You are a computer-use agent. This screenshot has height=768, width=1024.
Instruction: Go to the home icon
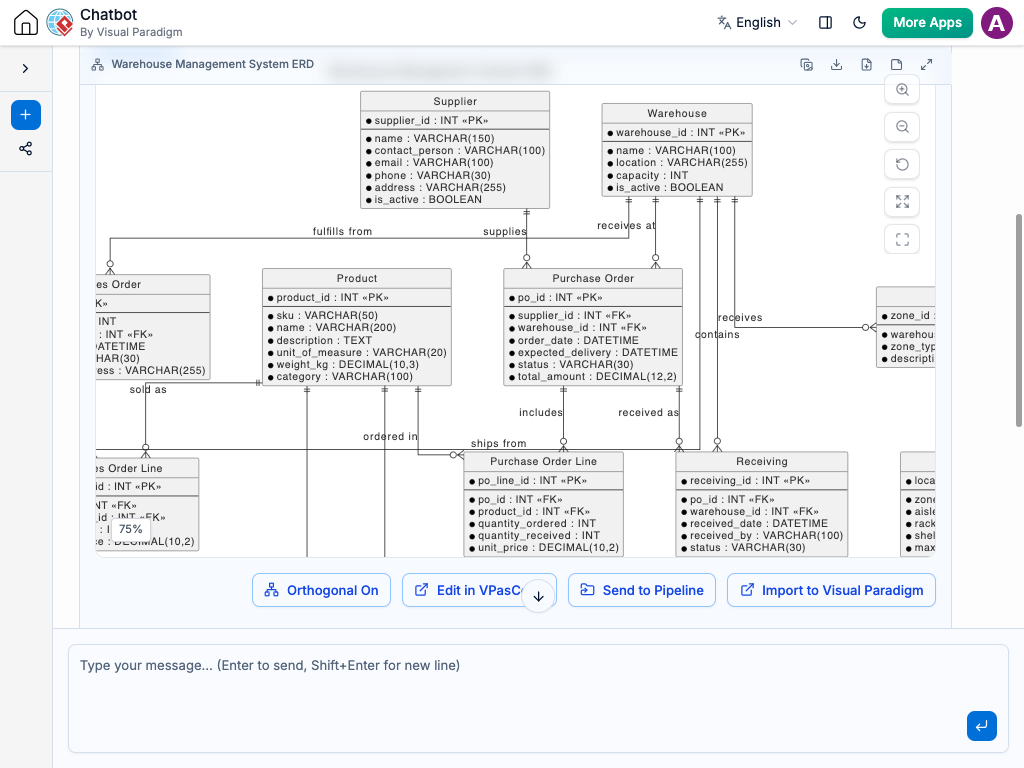(25, 22)
